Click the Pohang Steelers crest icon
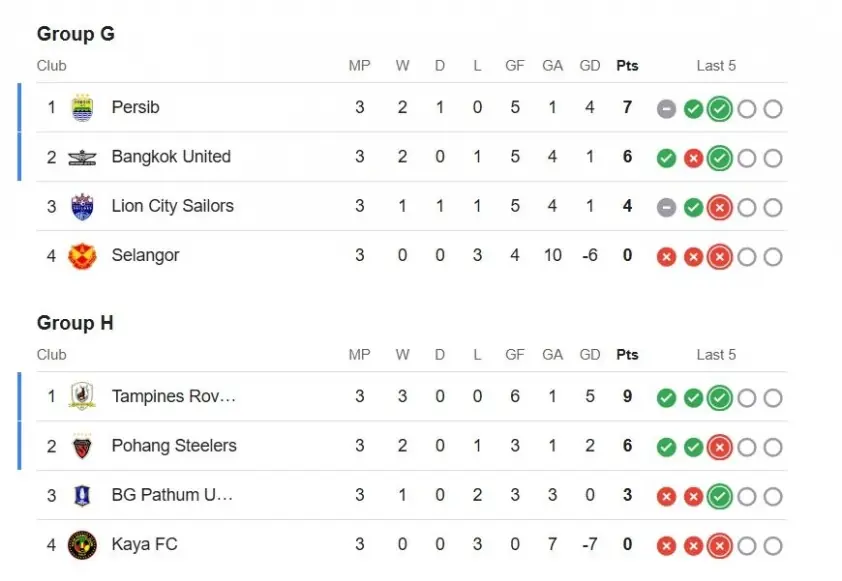This screenshot has width=842, height=581. (82, 446)
